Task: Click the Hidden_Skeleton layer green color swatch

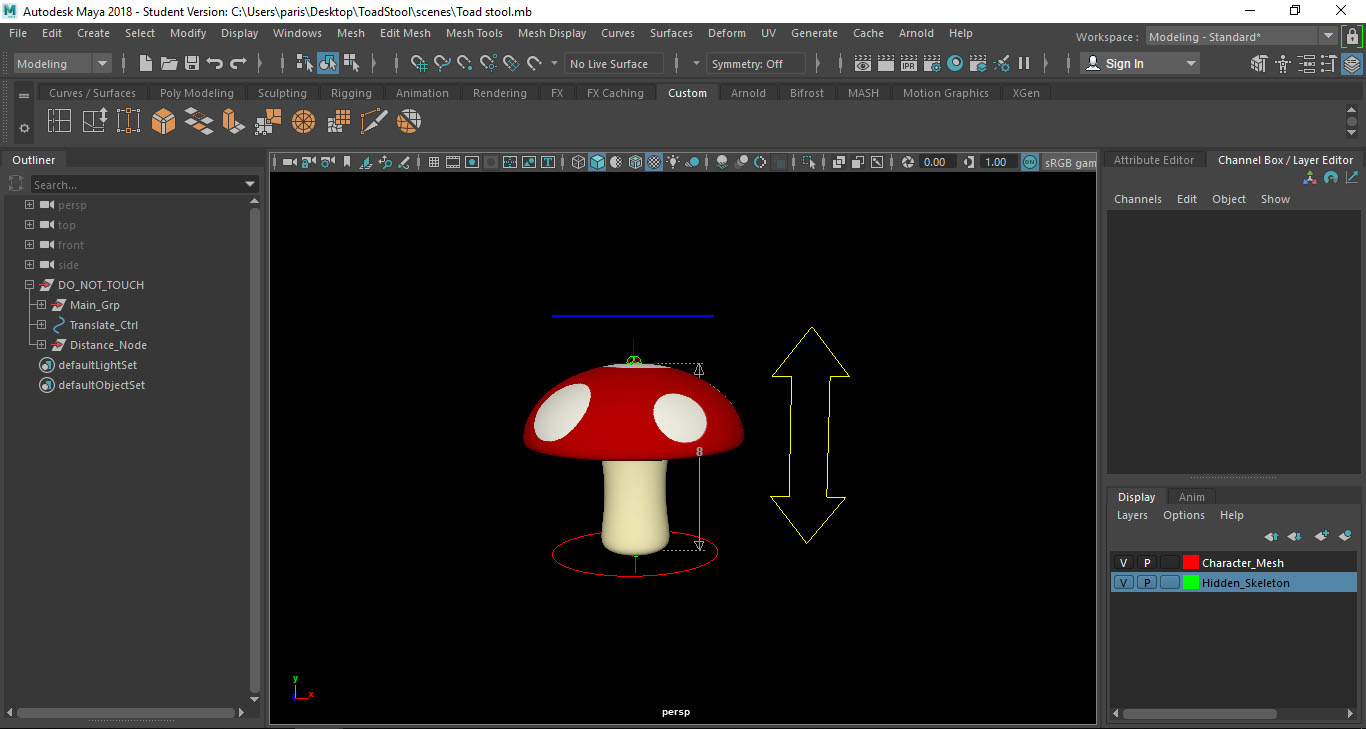Action: click(x=1189, y=582)
